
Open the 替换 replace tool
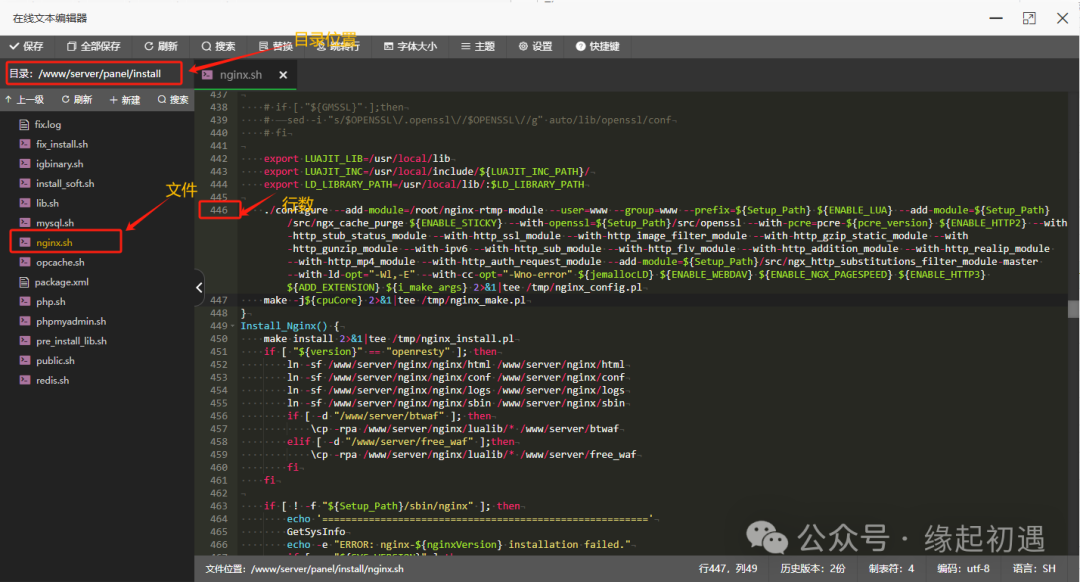click(x=276, y=46)
